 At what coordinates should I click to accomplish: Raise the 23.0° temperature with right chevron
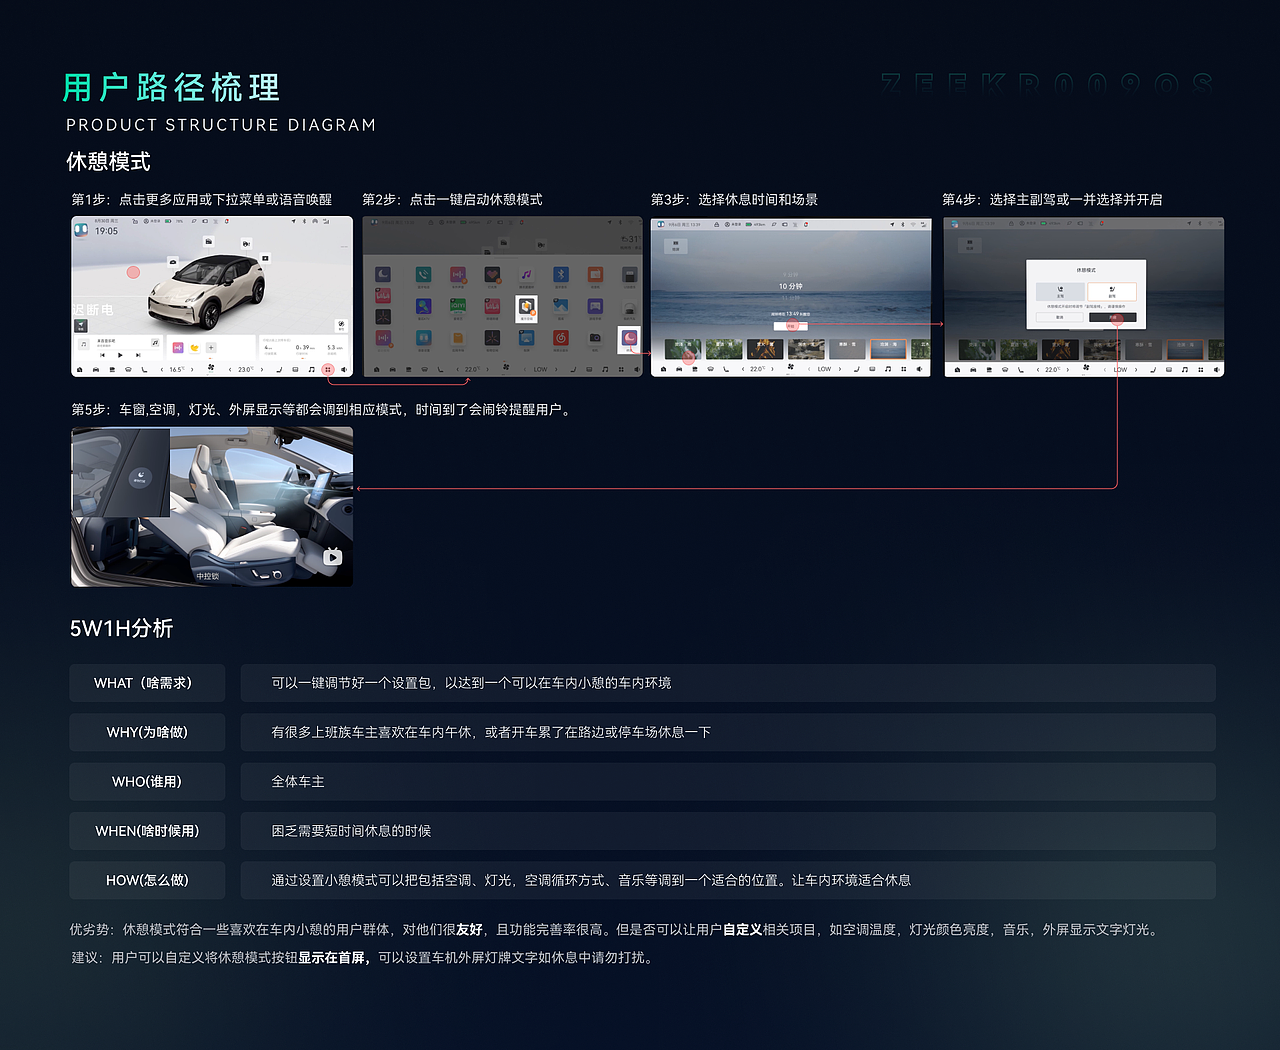(262, 369)
